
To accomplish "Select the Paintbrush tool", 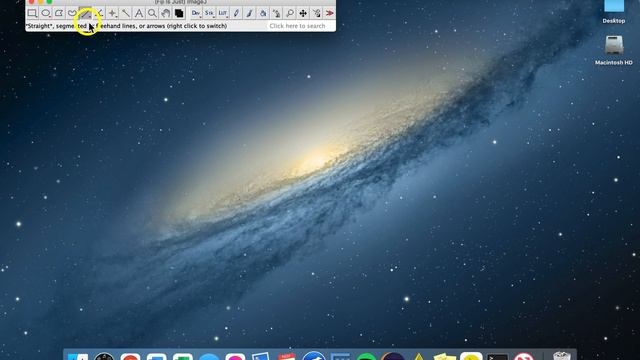I will coord(249,13).
